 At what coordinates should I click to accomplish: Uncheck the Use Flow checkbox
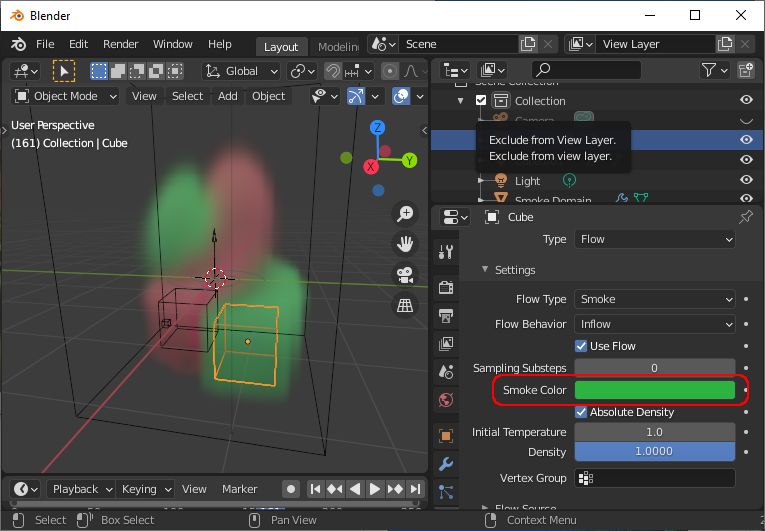(x=581, y=346)
